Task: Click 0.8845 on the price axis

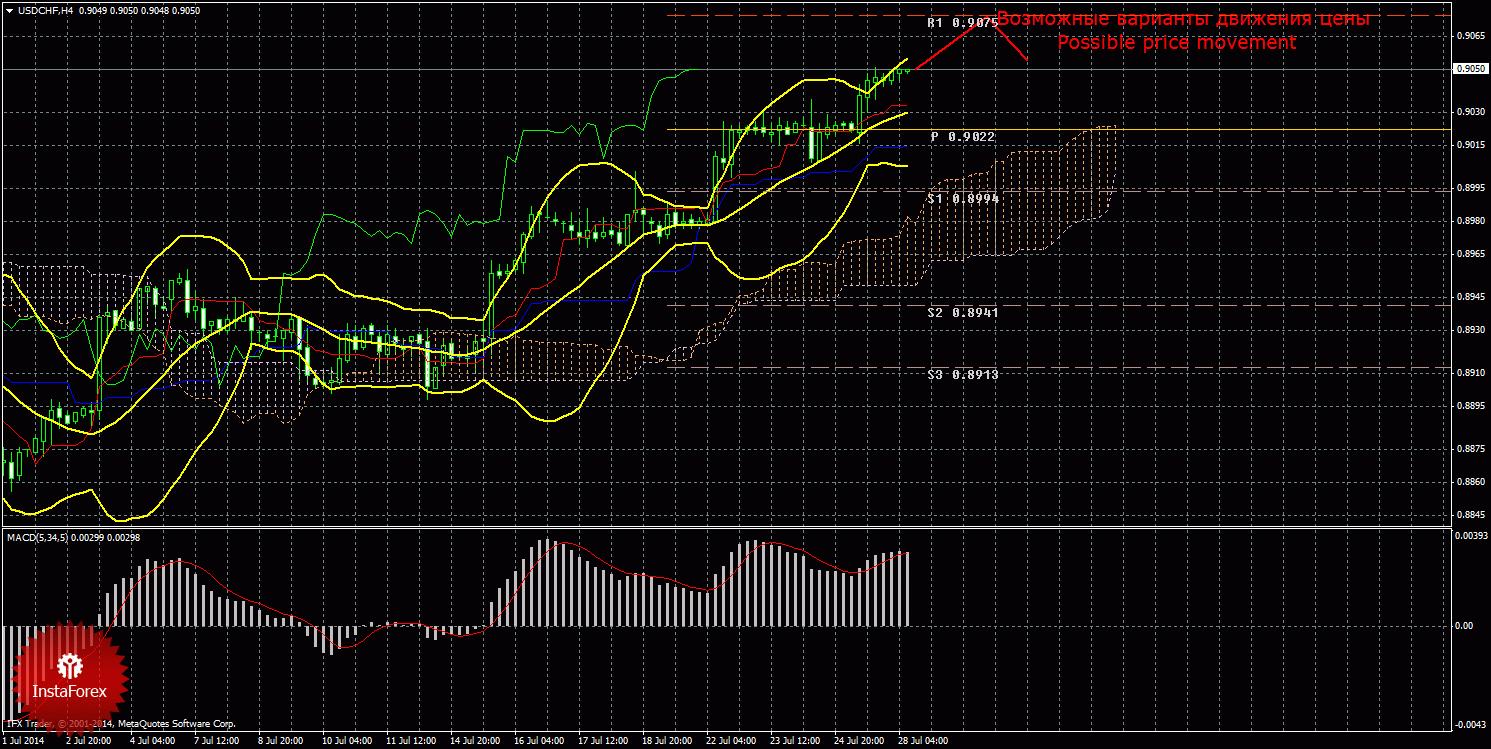Action: [1470, 516]
